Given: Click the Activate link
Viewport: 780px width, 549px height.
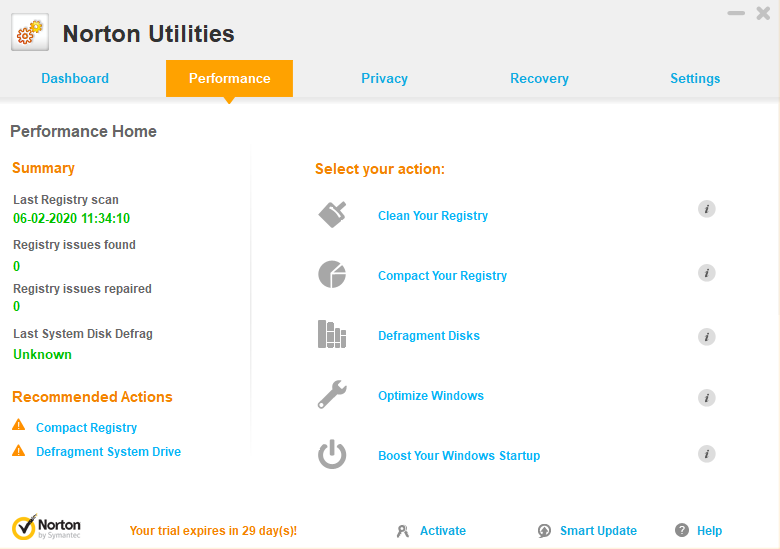Looking at the screenshot, I should point(443,531).
